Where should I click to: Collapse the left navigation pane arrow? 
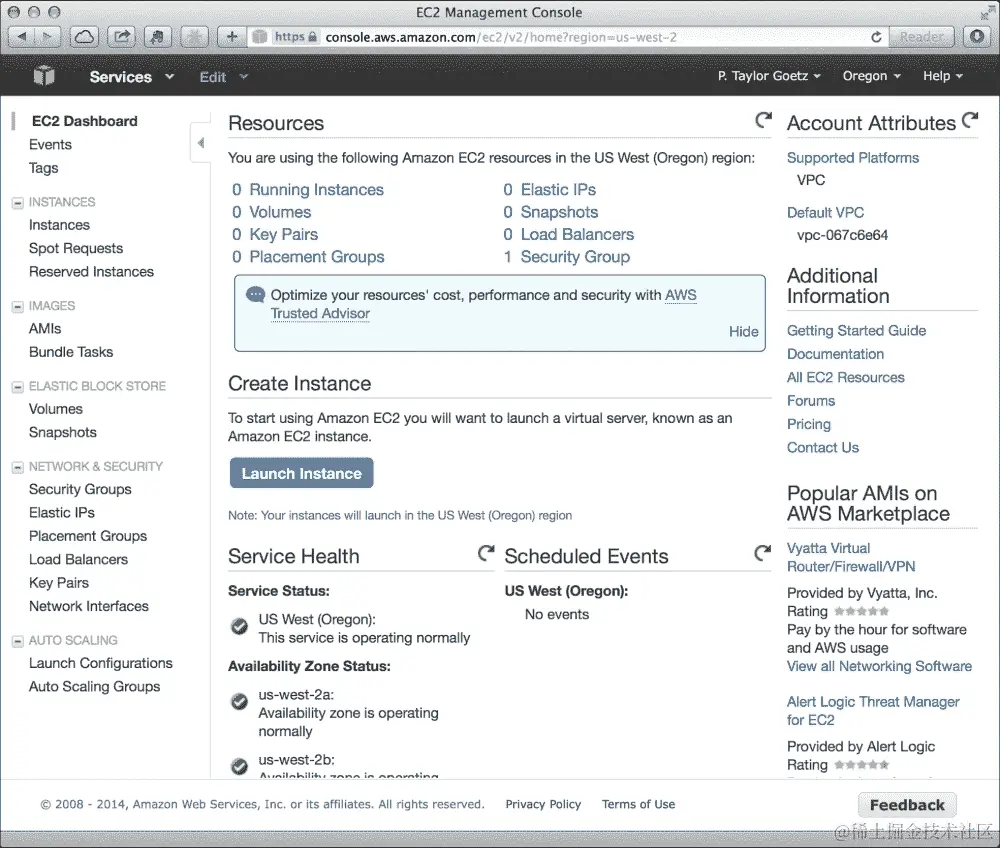pos(200,143)
